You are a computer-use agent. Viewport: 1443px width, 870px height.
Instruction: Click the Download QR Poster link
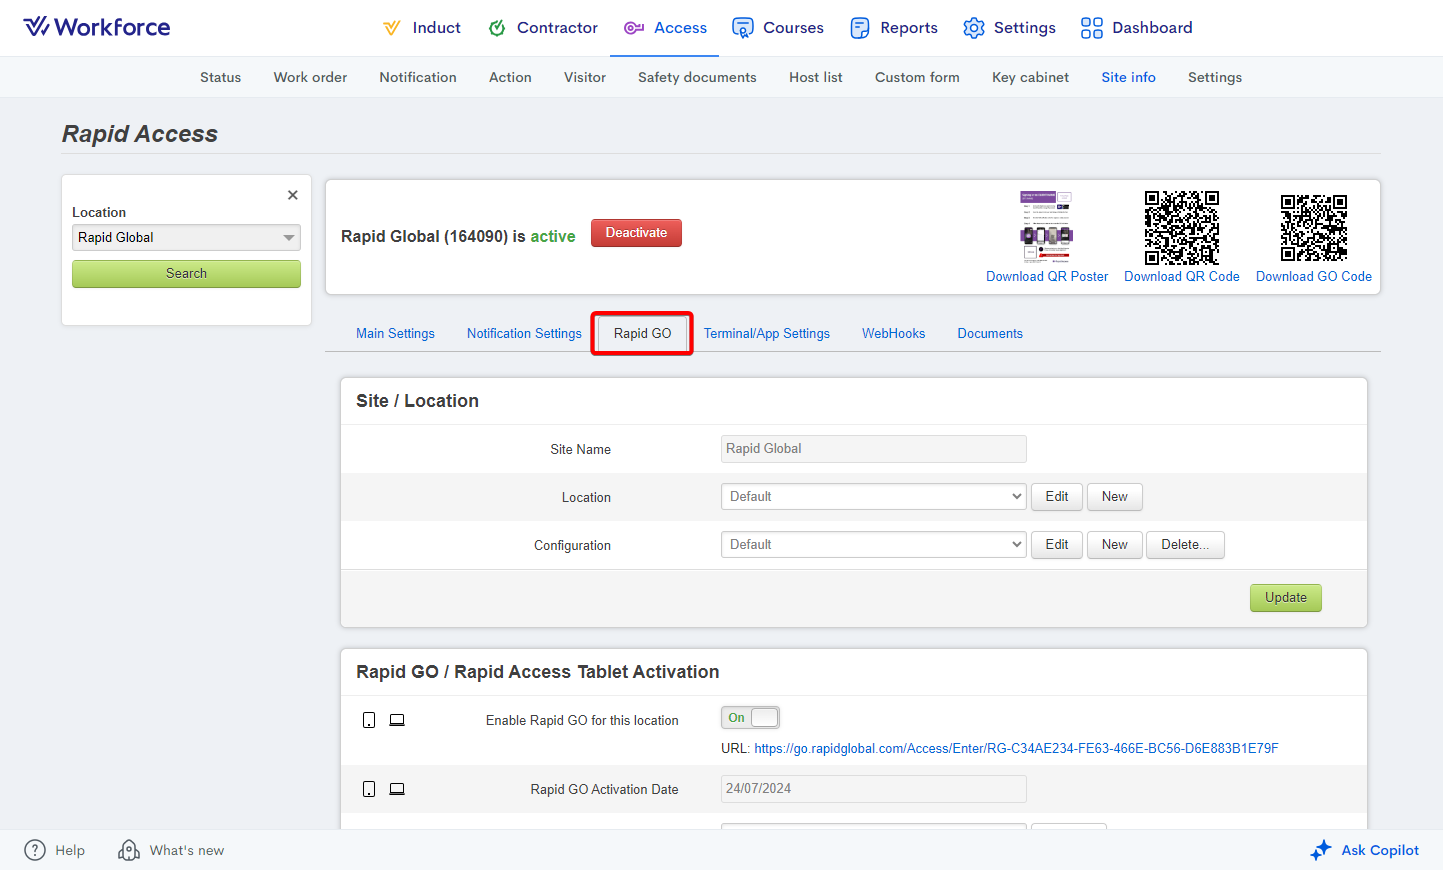(1047, 277)
